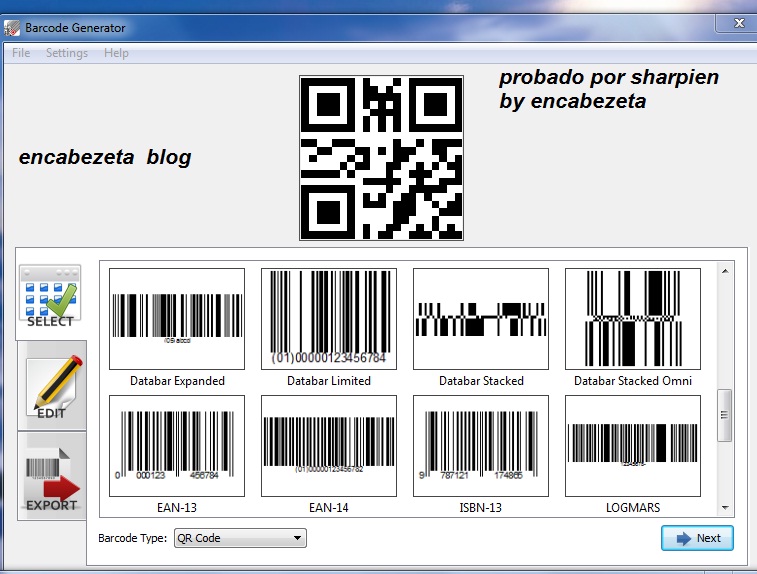Click the scroll up arrow of barcode list
Screen dimensions: 757x574
pos(725,271)
